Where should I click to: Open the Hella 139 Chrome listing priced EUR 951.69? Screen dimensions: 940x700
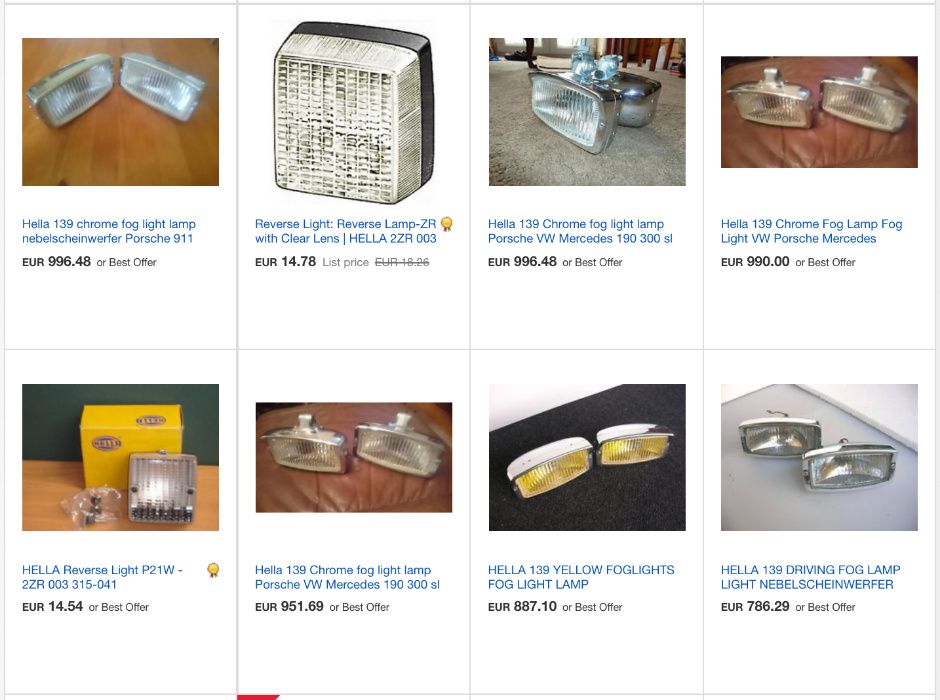coord(347,577)
